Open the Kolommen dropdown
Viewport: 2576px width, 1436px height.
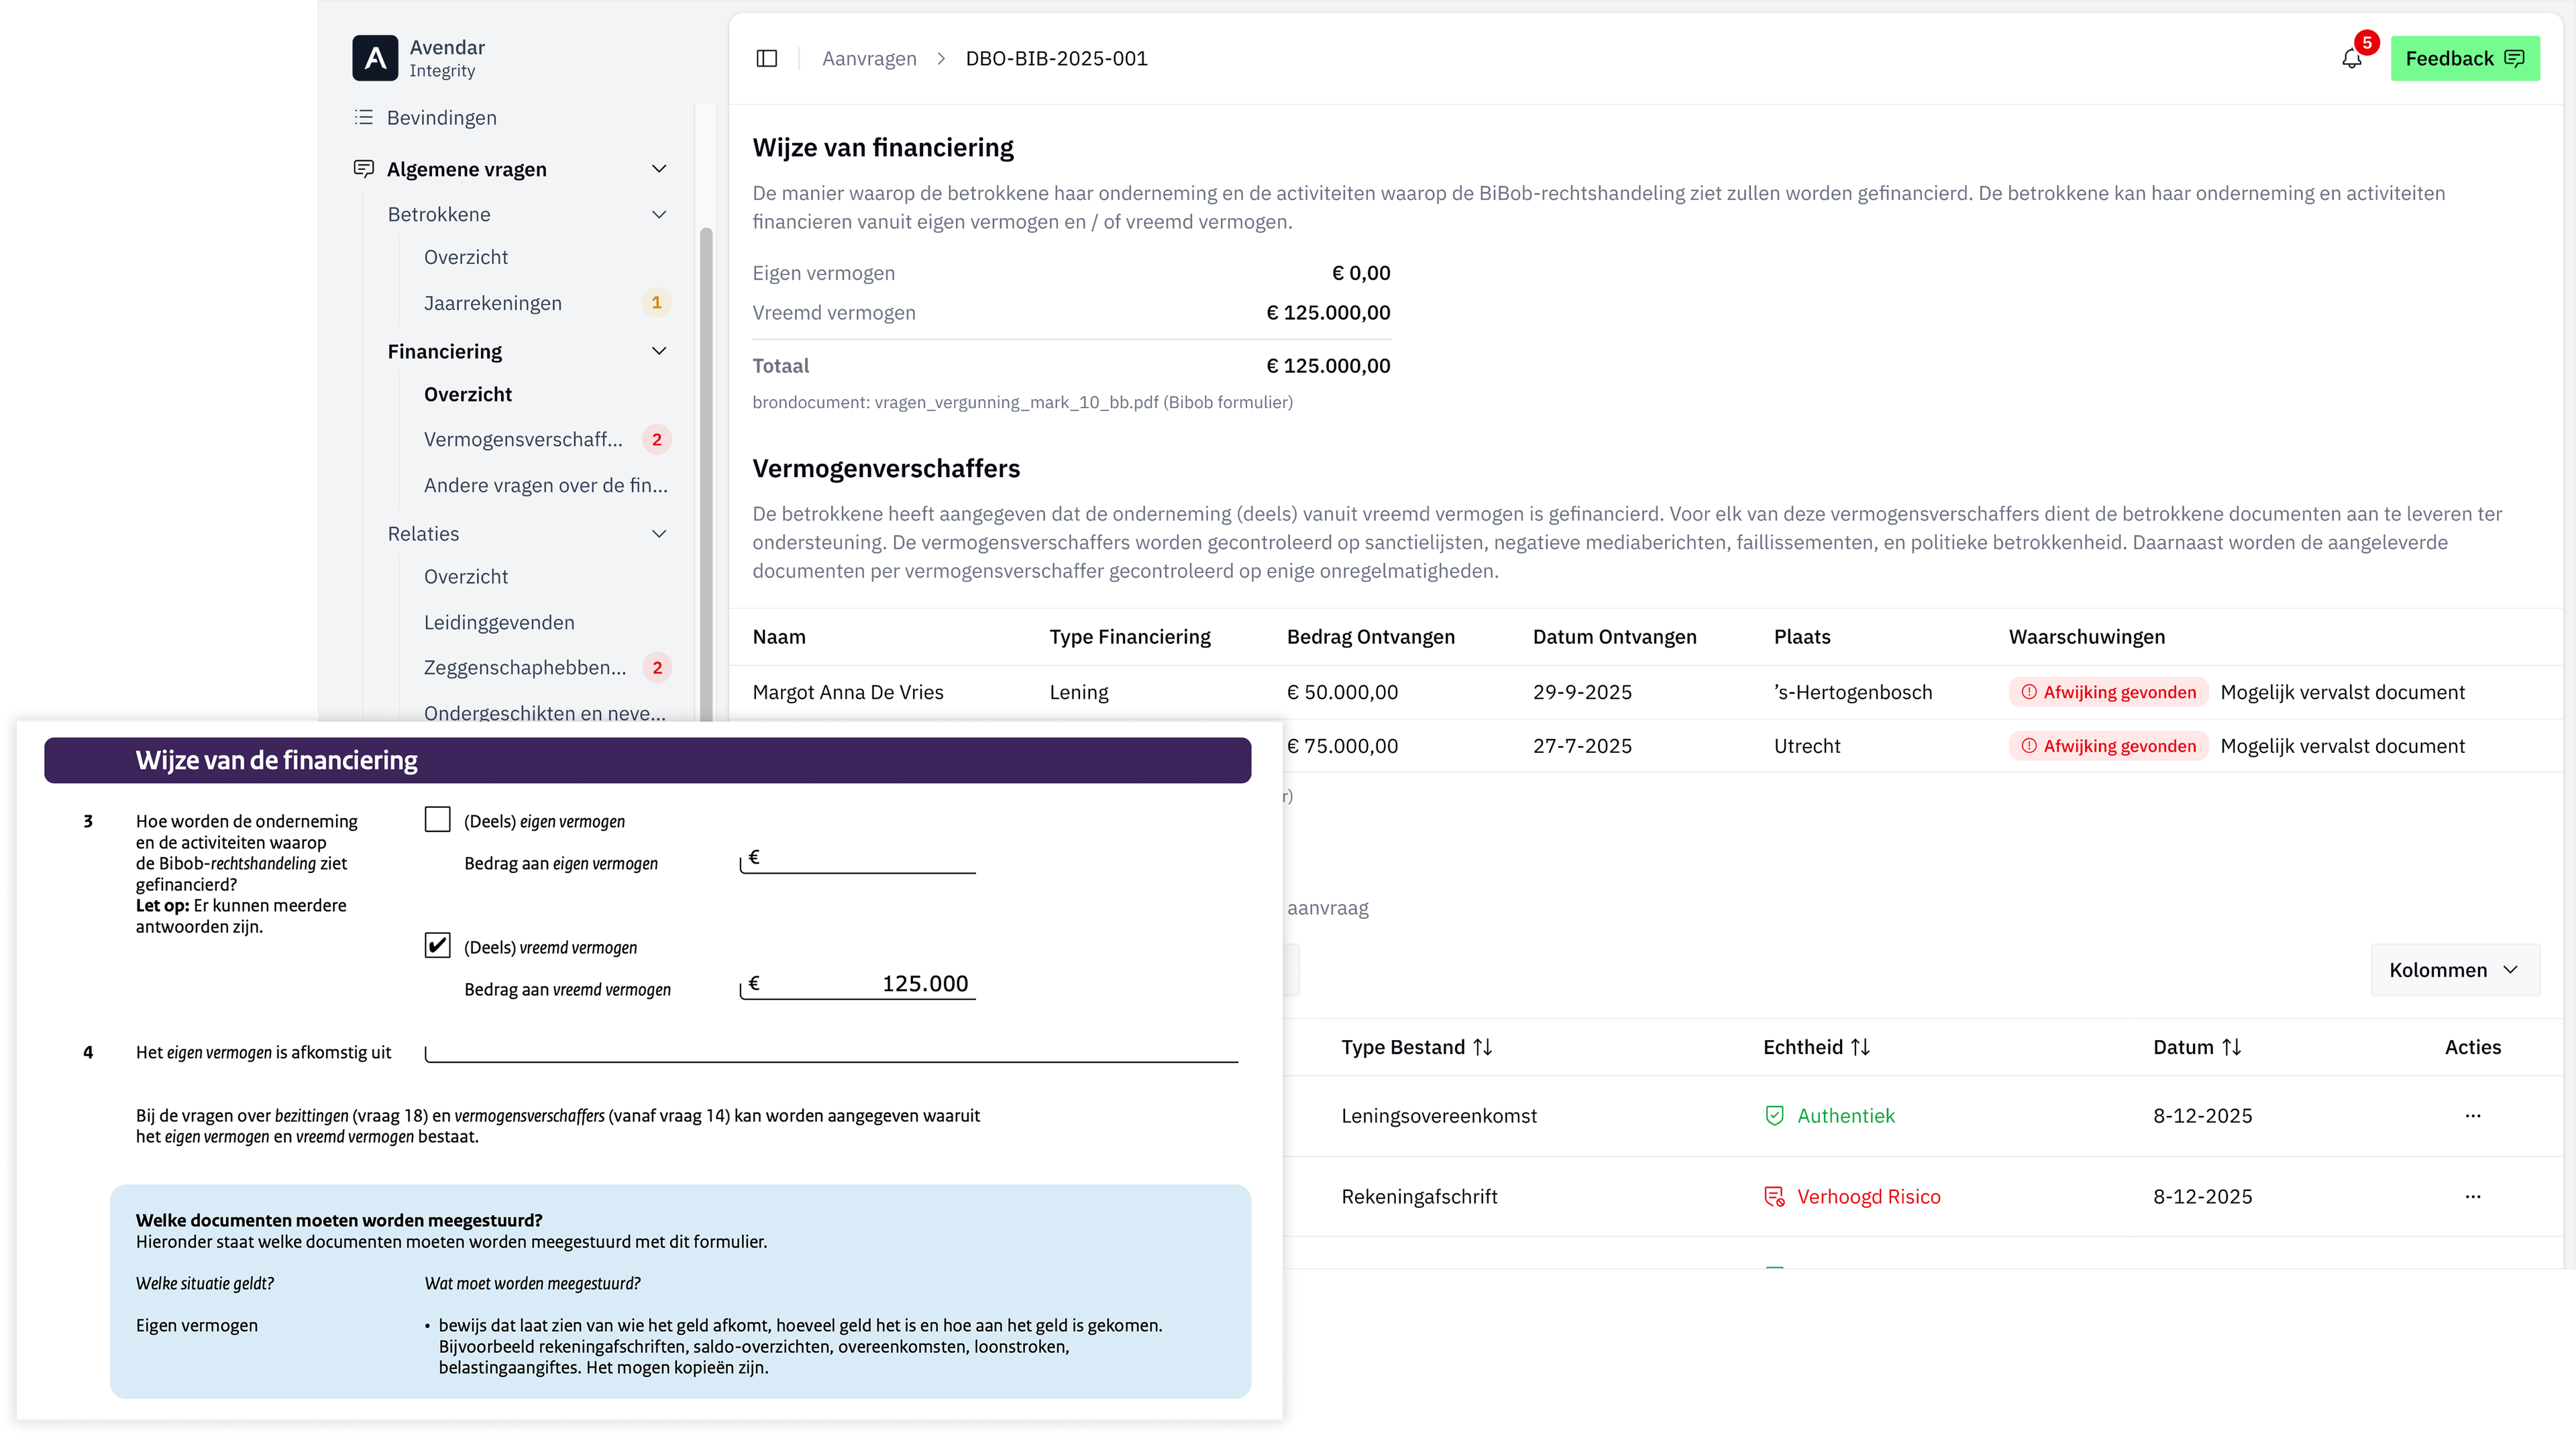coord(2454,970)
